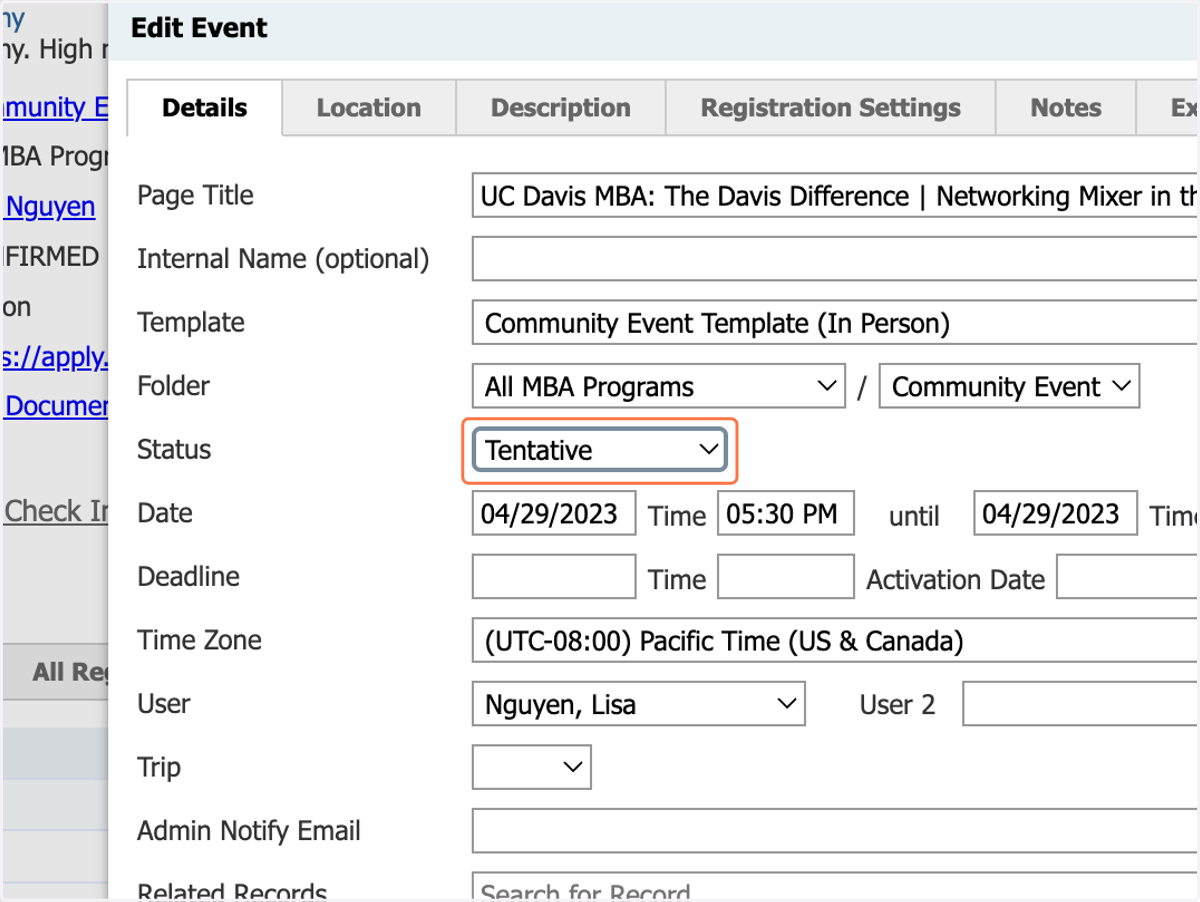Open the Description tab
This screenshot has height=902, width=1200.
[x=561, y=108]
